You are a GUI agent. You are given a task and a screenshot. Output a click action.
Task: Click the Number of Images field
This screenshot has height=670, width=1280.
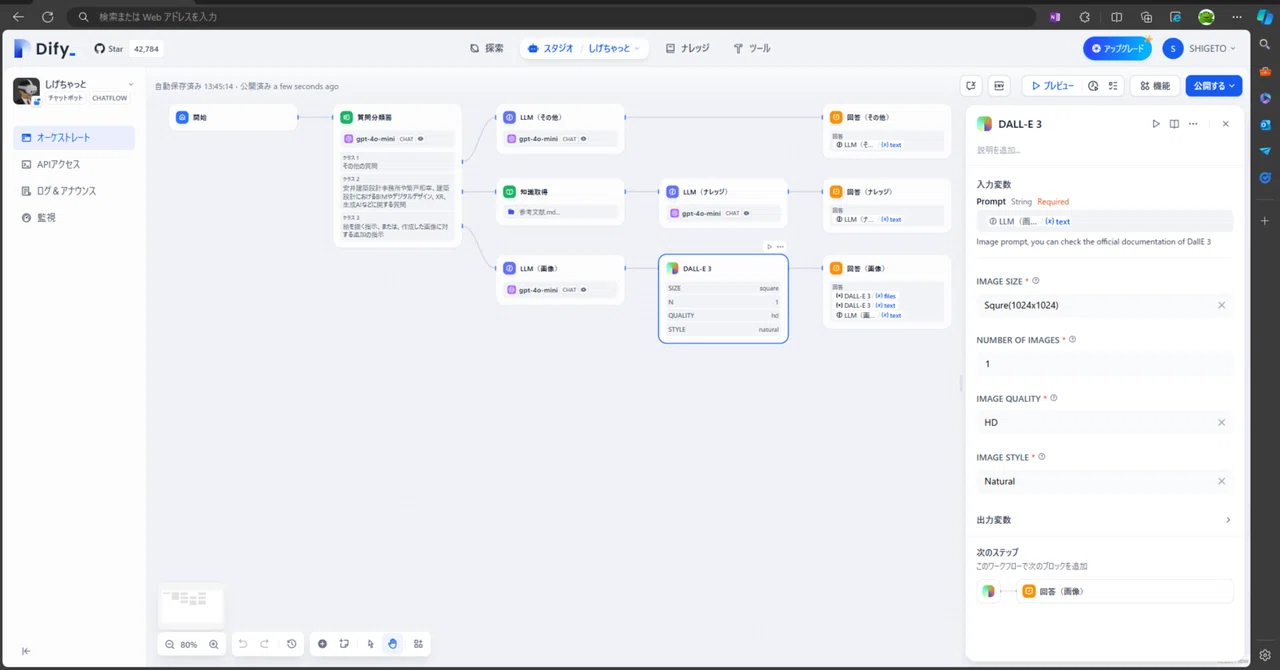pyautogui.click(x=1104, y=364)
